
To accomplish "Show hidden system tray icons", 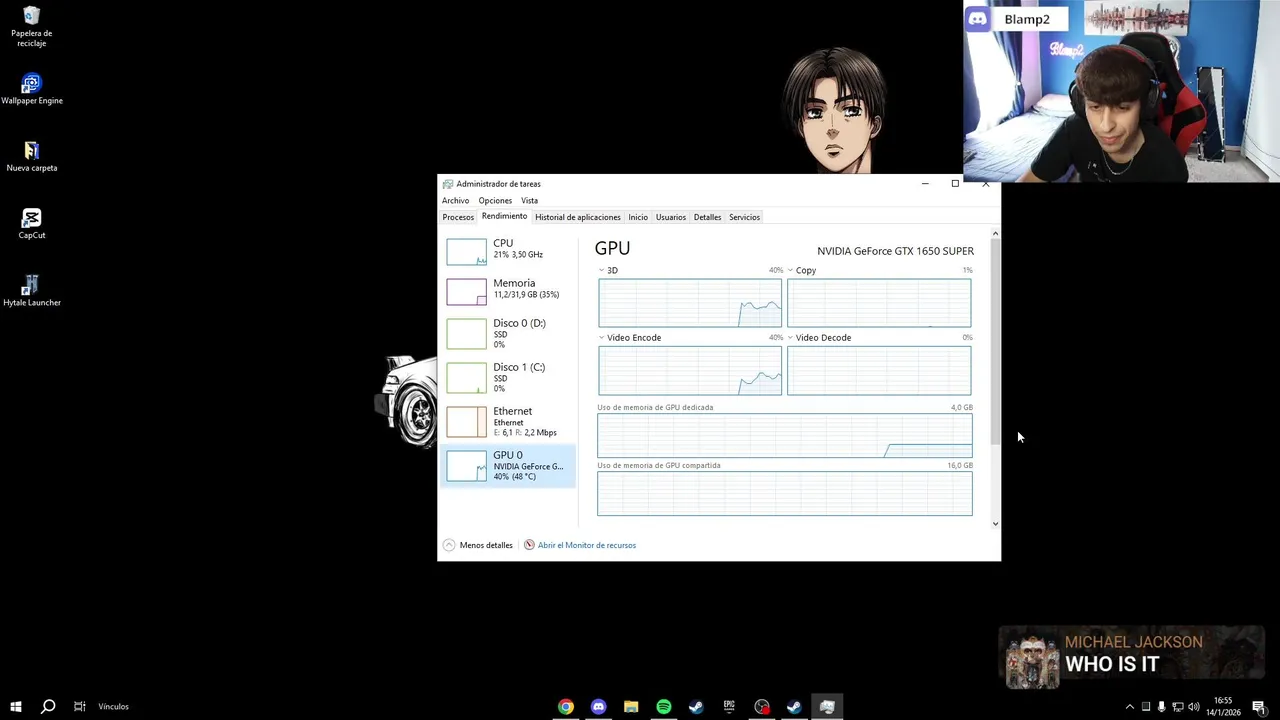I will [x=1130, y=707].
